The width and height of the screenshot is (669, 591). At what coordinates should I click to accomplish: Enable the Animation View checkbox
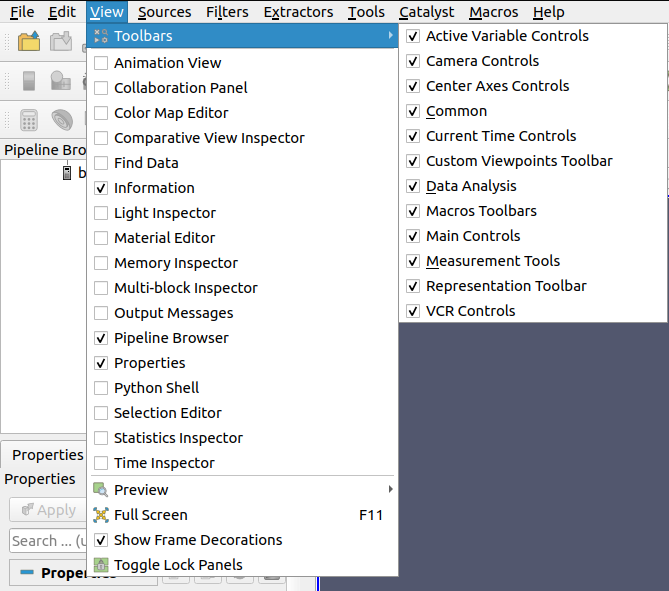tap(101, 63)
